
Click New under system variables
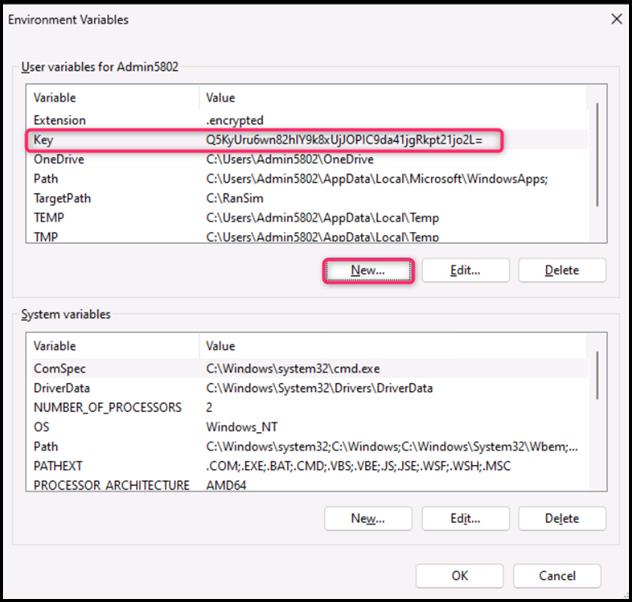coord(367,518)
